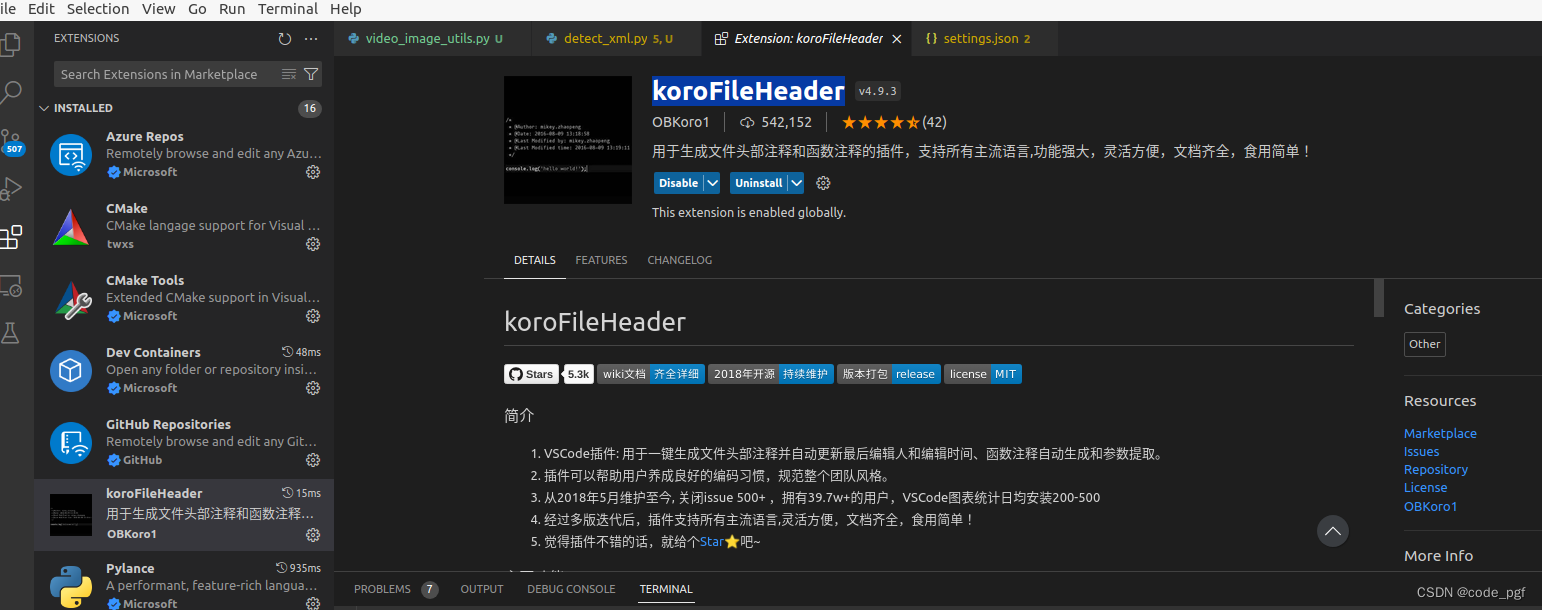The width and height of the screenshot is (1542, 610).
Task: Open manage gear for Dev Containers
Action: (313, 388)
